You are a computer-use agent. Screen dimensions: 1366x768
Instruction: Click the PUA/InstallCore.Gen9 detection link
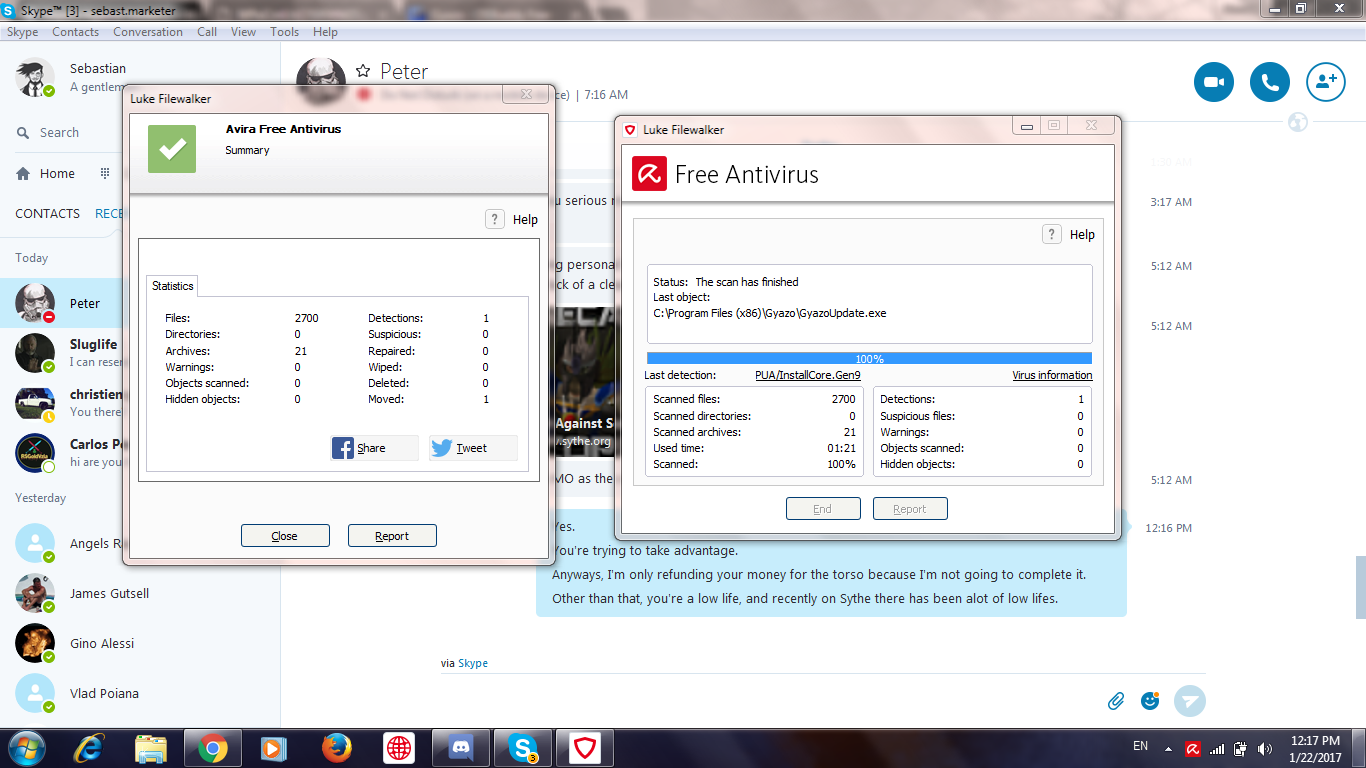(808, 376)
